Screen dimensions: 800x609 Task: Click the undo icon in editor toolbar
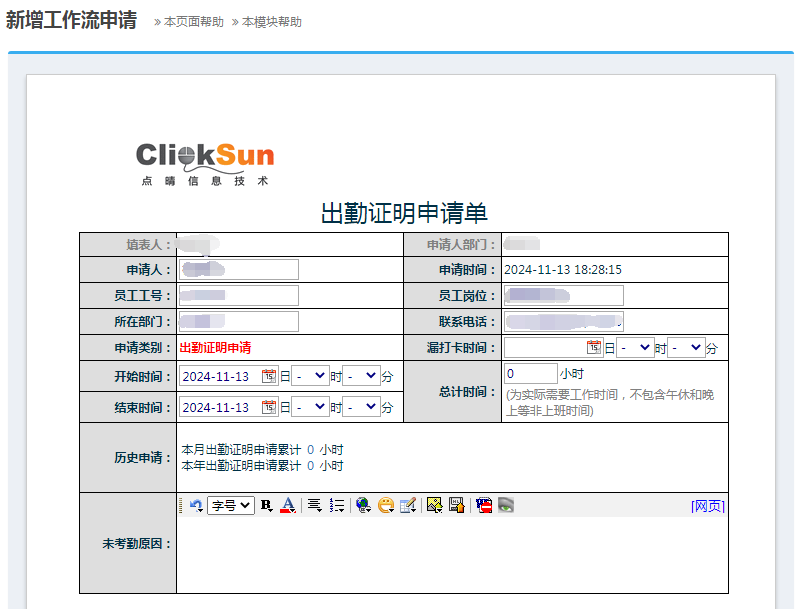pos(196,506)
